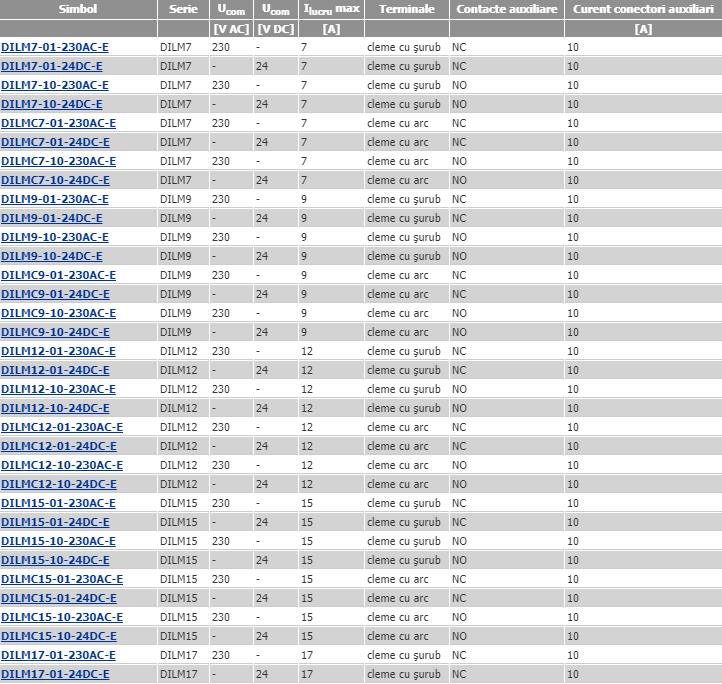Image resolution: width=722 pixels, height=684 pixels.
Task: Open the DILMC7-10-24DC-E link
Action: pyautogui.click(x=55, y=181)
